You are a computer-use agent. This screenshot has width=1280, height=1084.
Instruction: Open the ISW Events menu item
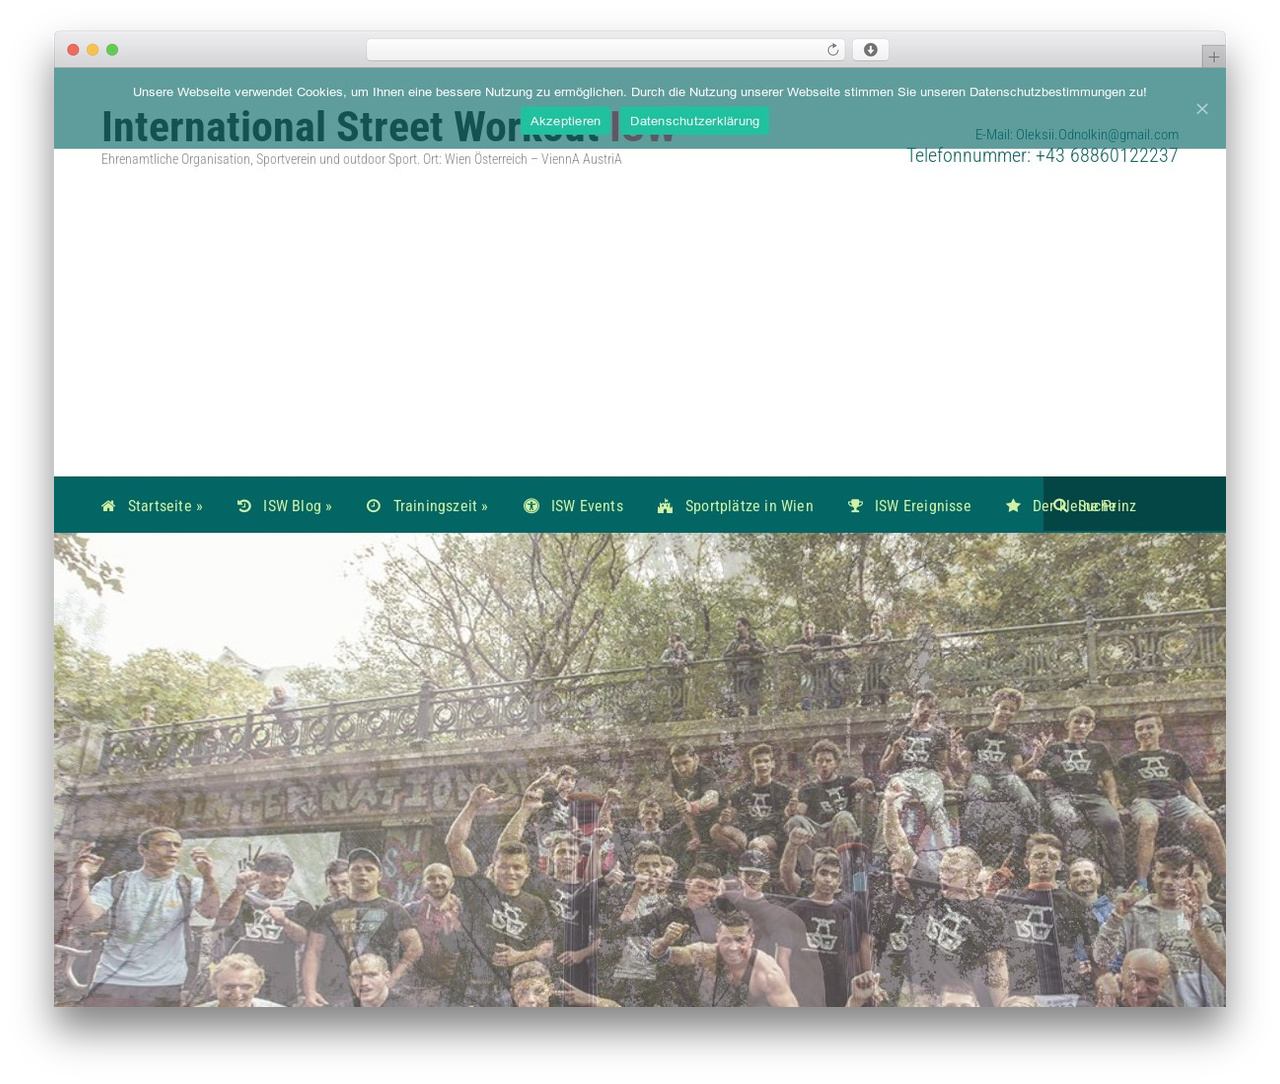(x=573, y=506)
